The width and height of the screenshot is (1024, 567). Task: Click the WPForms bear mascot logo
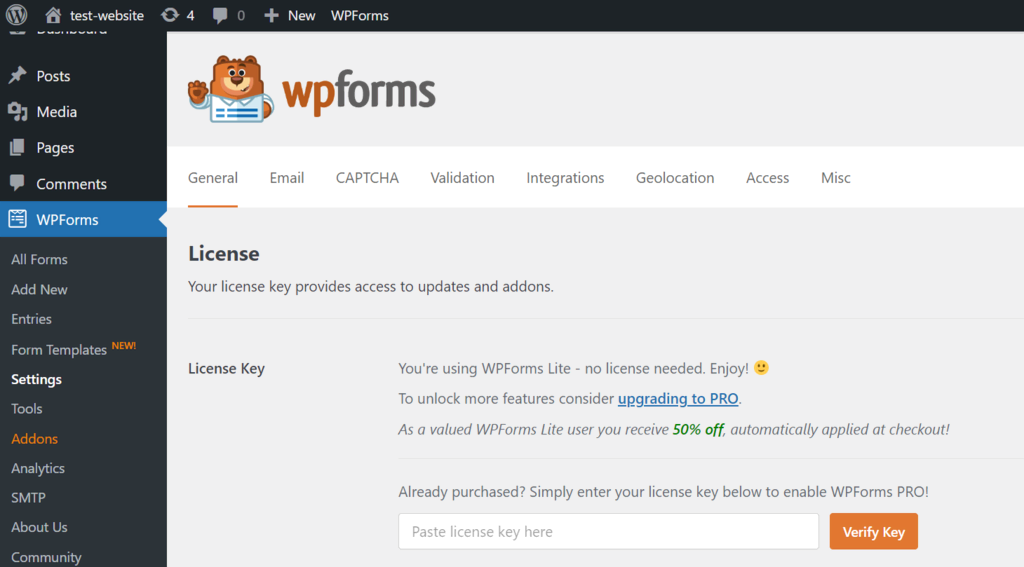point(229,91)
